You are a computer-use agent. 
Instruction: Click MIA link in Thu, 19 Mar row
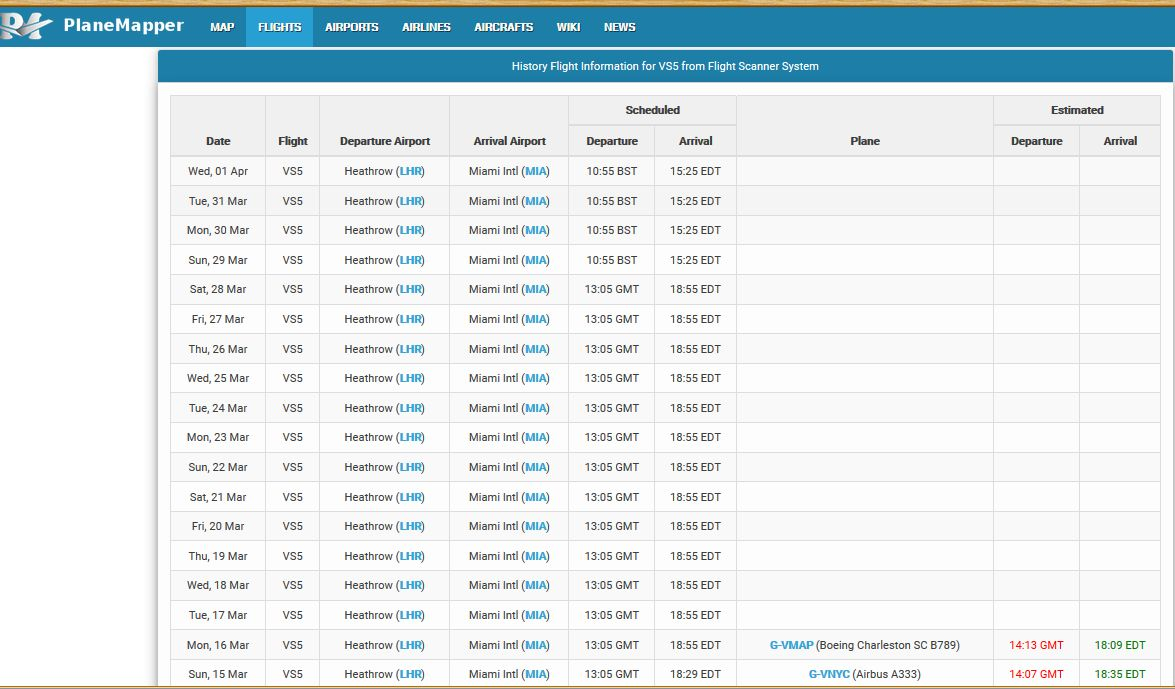point(536,556)
